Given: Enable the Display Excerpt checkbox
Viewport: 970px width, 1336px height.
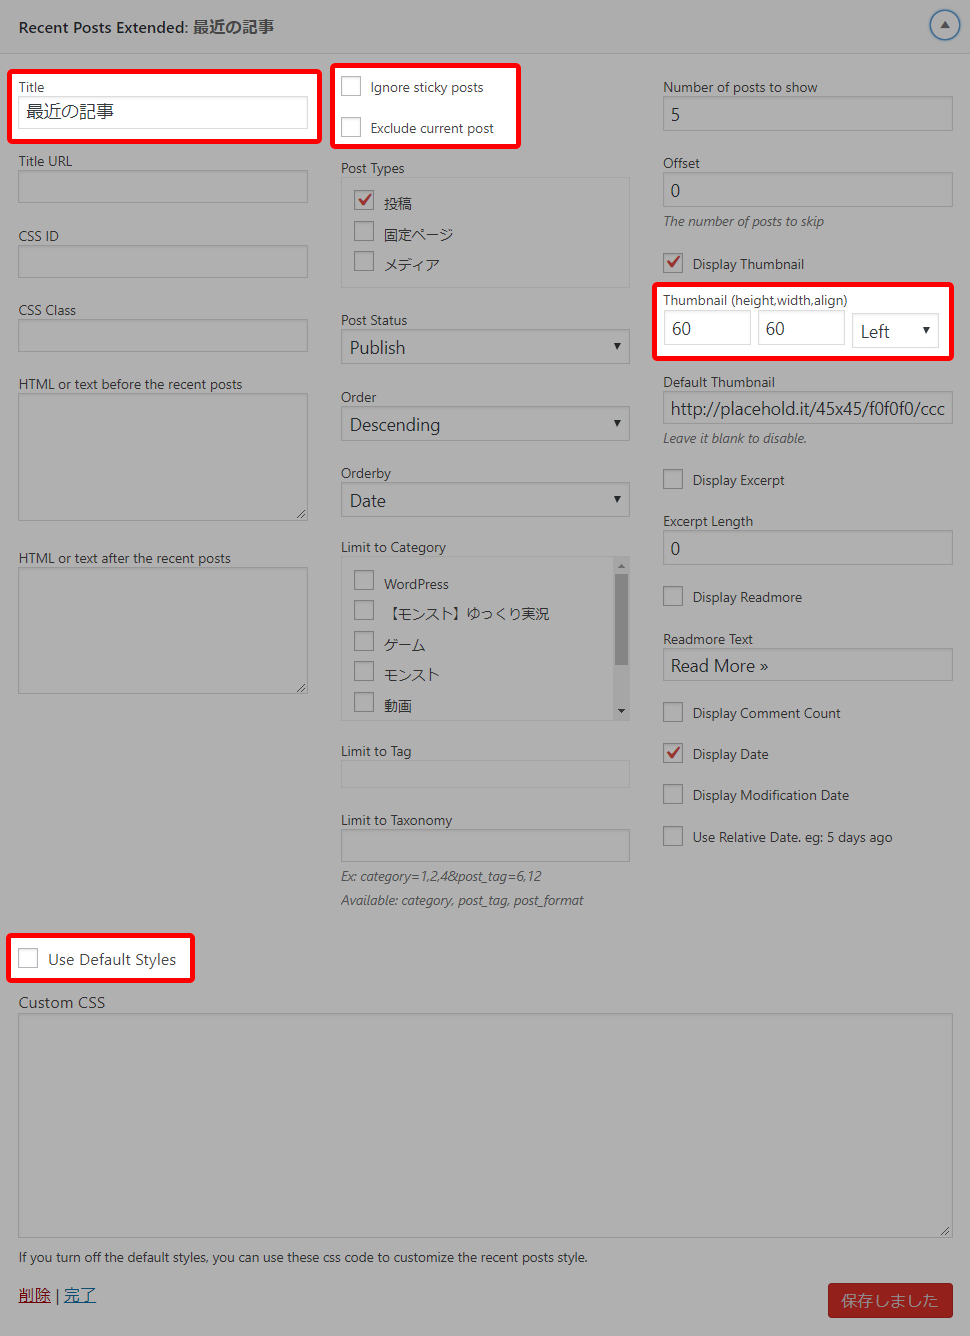Looking at the screenshot, I should tap(673, 479).
